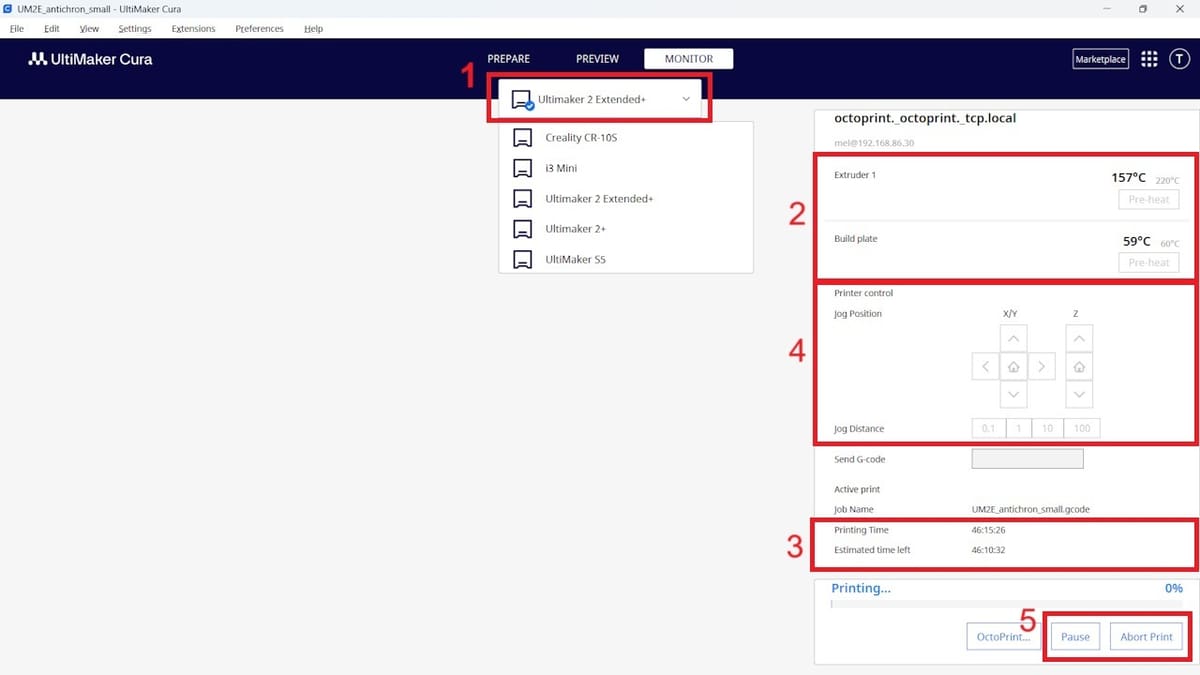
Task: Click the printer icon beside Ultimaker 2+
Action: (522, 229)
